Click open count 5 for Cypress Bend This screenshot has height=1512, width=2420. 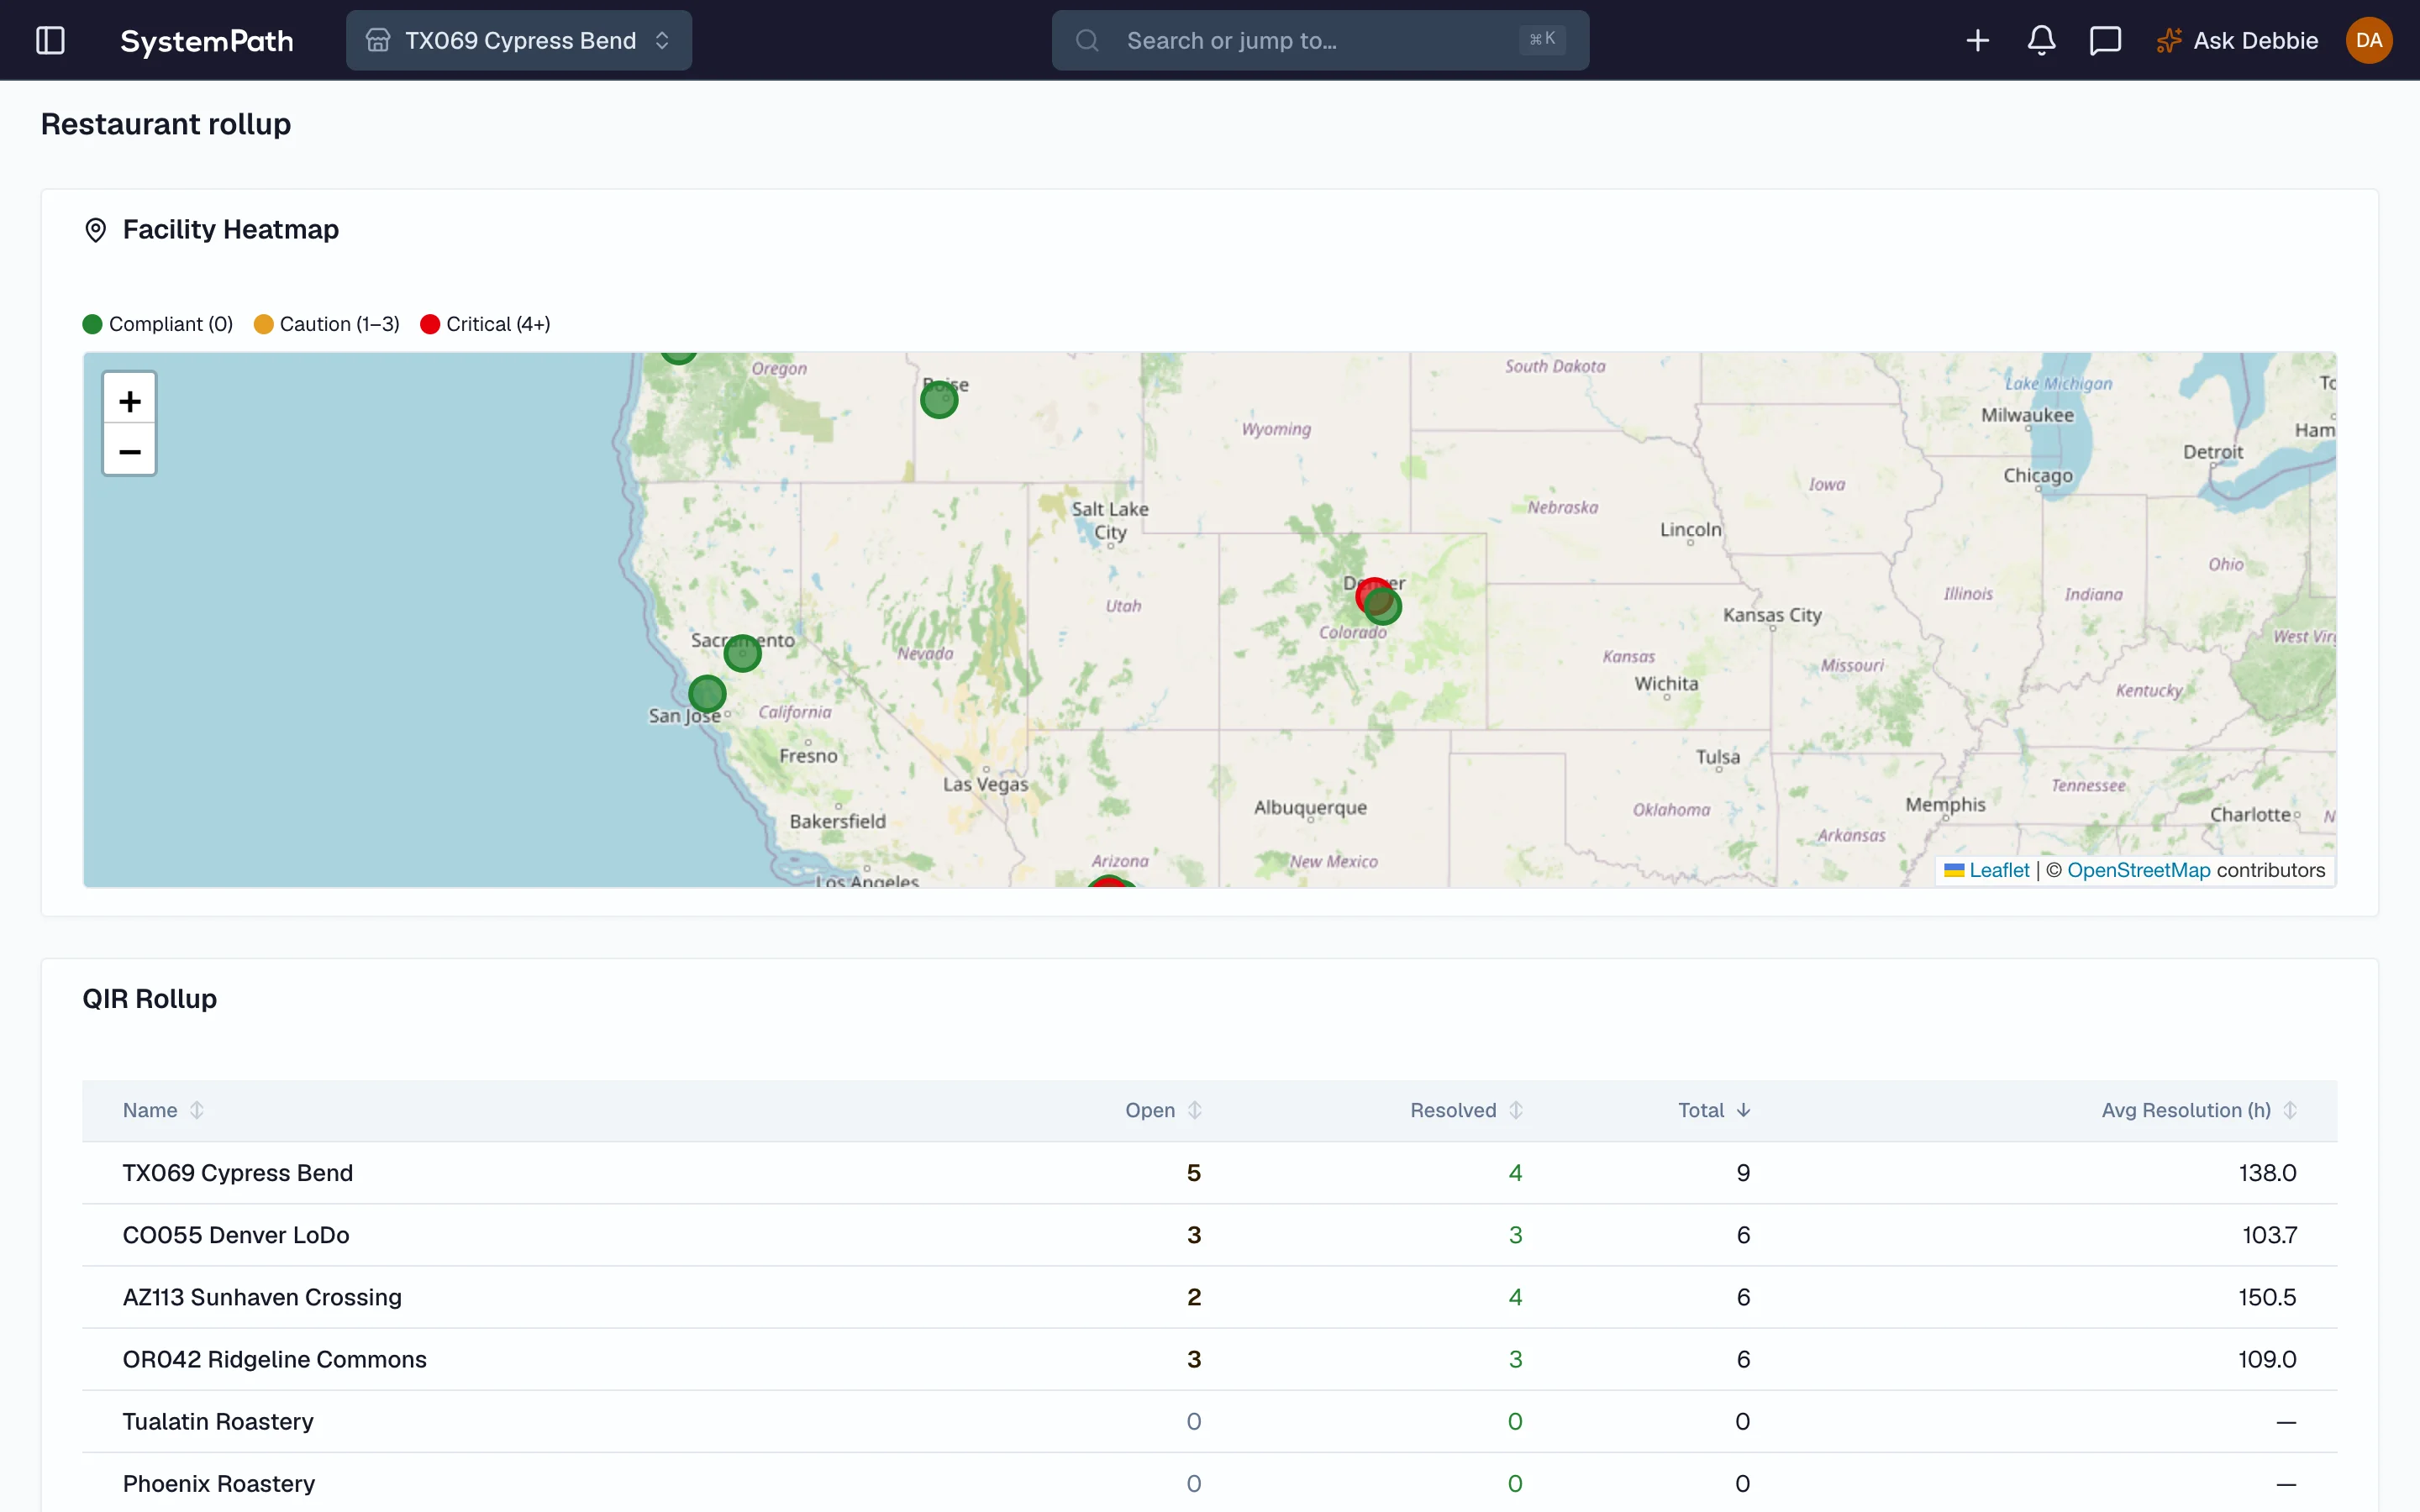click(x=1193, y=1172)
